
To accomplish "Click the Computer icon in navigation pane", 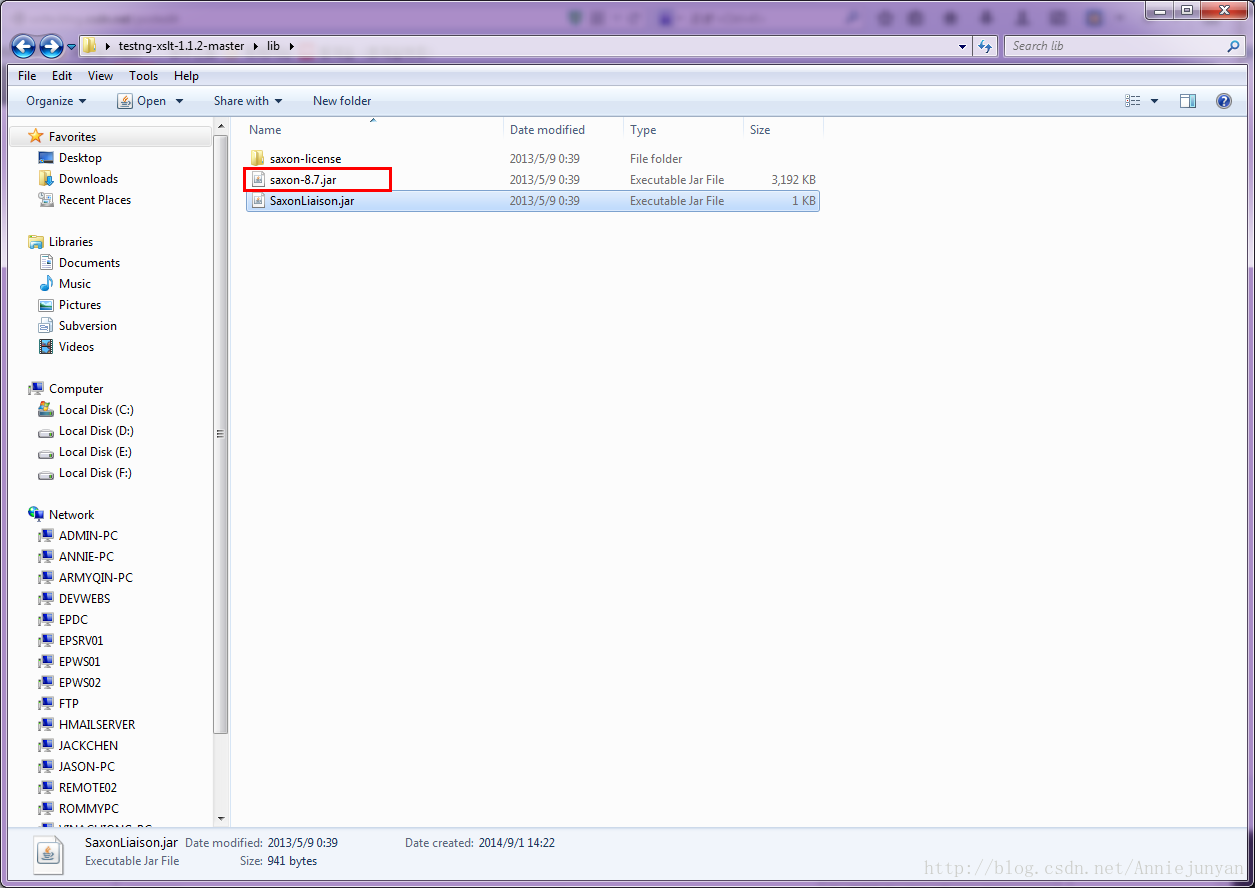I will pyautogui.click(x=36, y=388).
